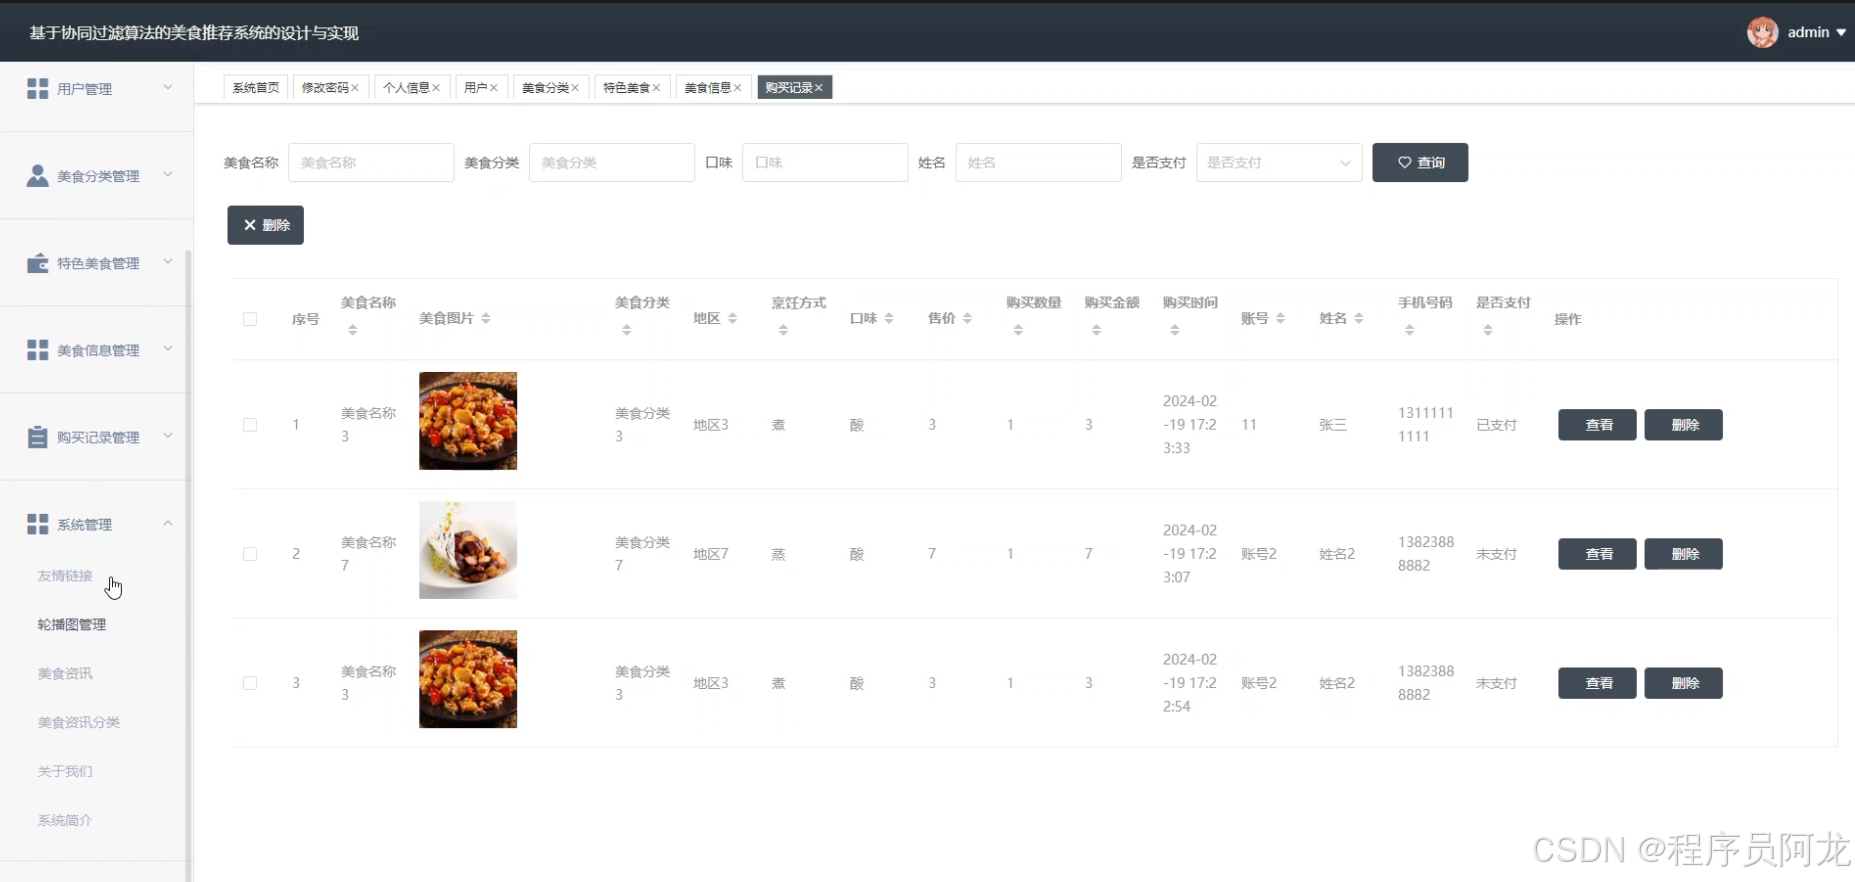The height and width of the screenshot is (882, 1855).
Task: Close the 修改密码 tab with its x
Action: [355, 88]
